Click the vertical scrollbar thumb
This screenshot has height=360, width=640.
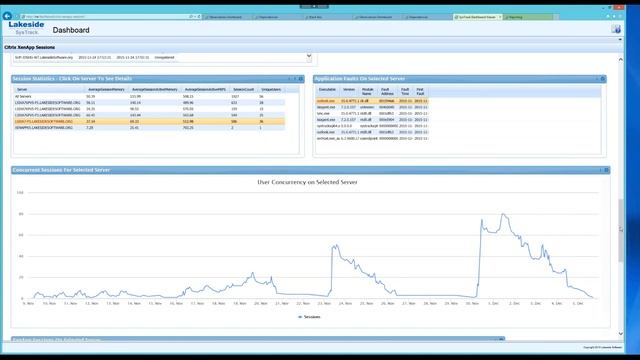point(621,231)
